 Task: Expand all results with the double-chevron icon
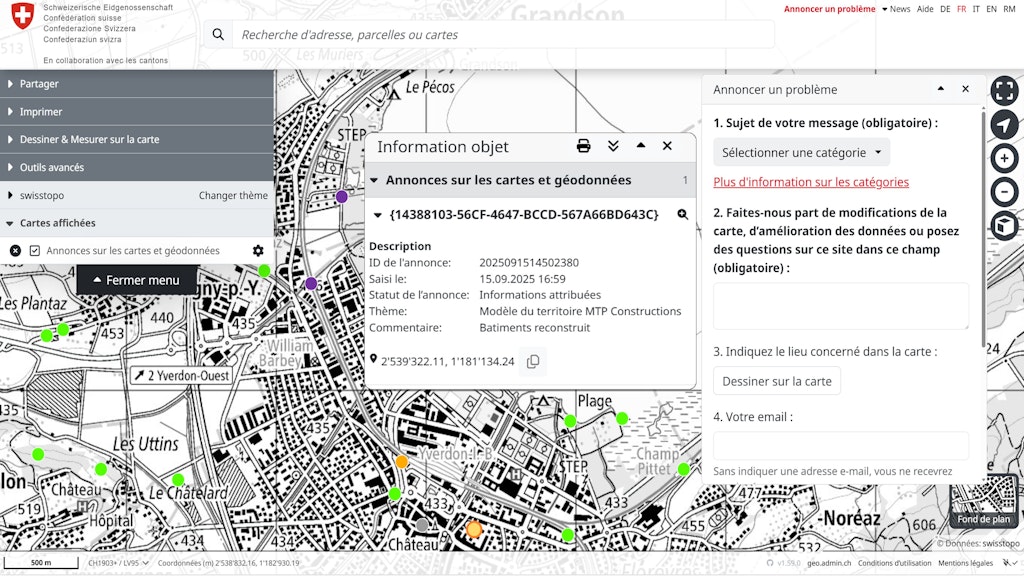pos(612,145)
